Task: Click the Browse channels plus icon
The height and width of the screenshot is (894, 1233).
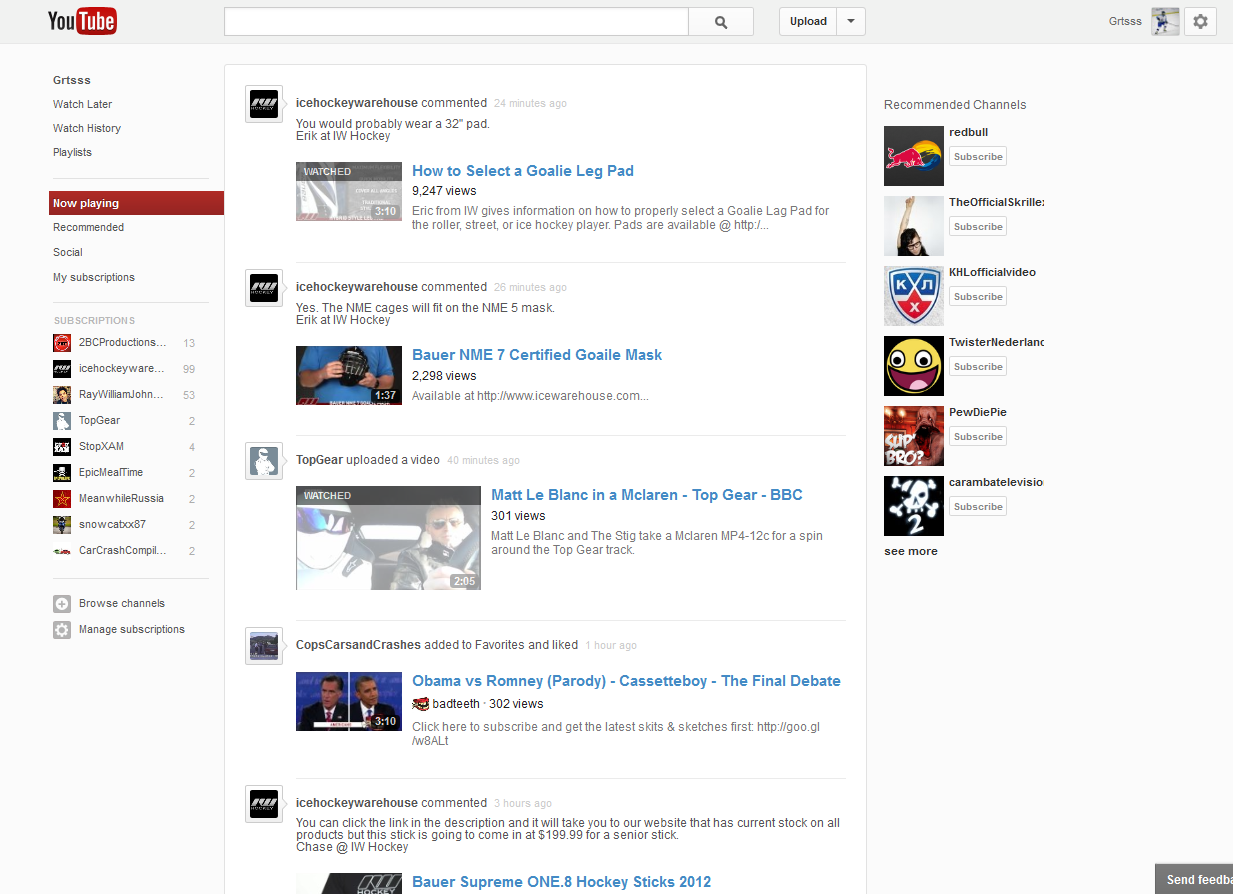Action: coord(62,604)
